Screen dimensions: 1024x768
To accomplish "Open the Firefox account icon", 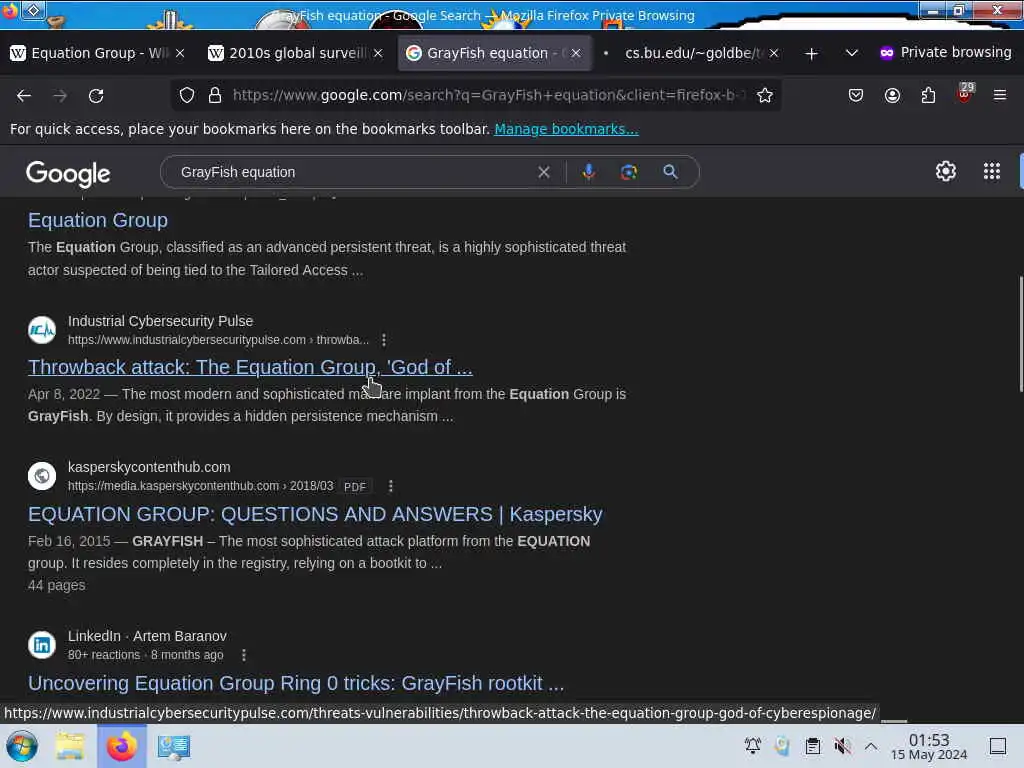I will click(892, 95).
